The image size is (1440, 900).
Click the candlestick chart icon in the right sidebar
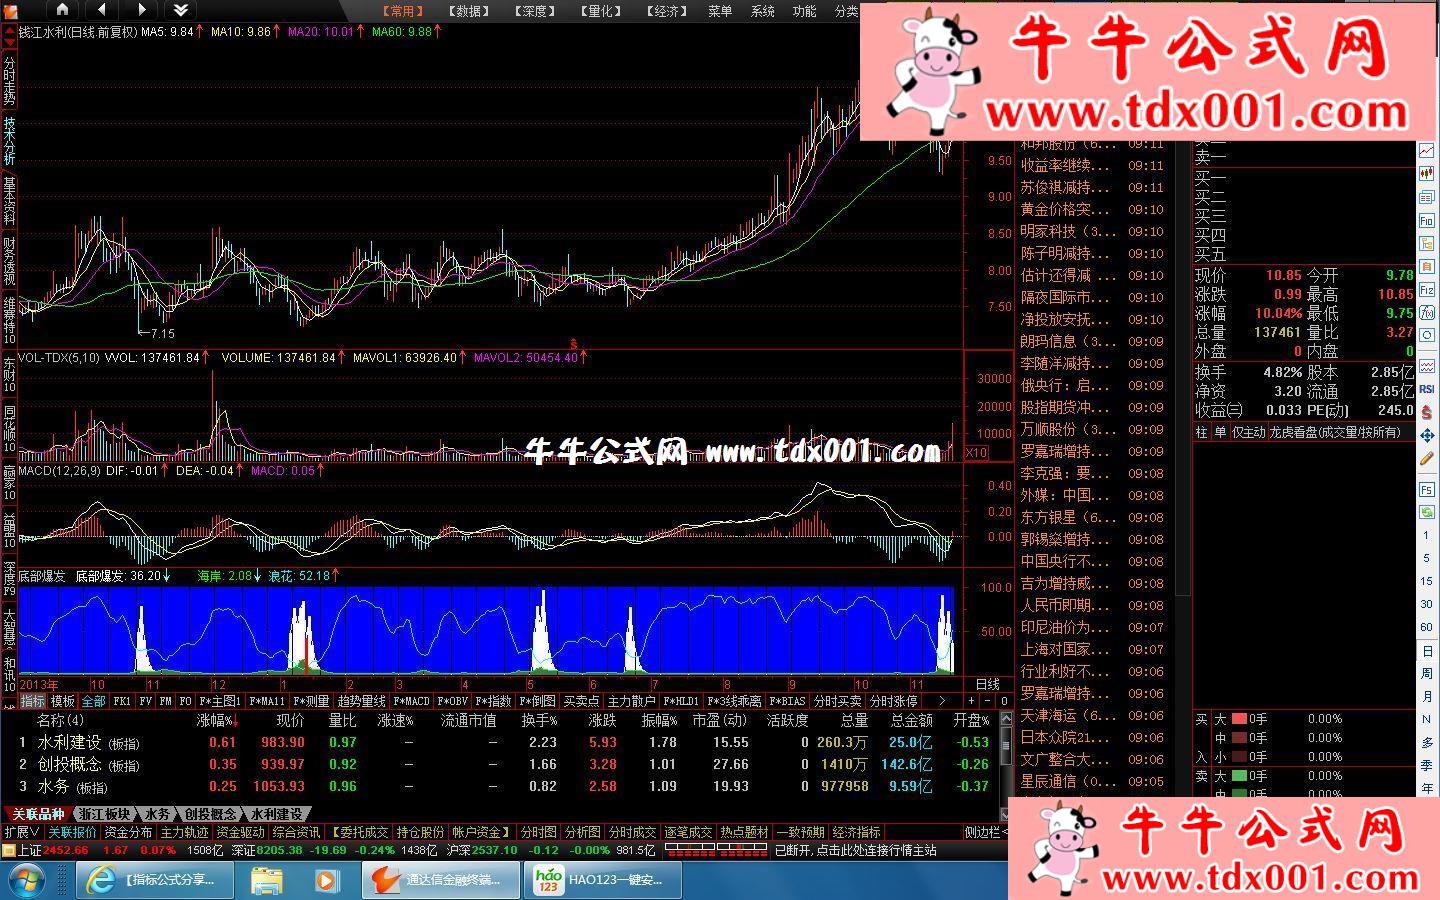[1427, 174]
